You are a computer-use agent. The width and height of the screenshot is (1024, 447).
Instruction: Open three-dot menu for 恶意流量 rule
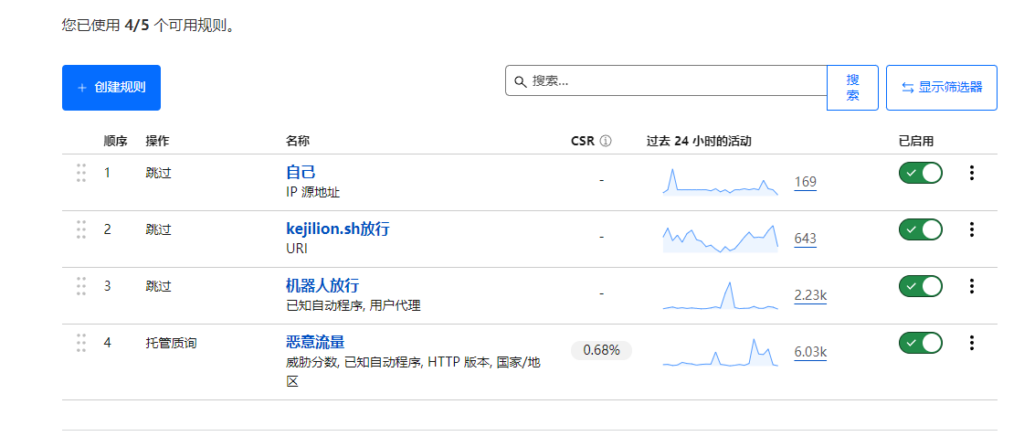click(x=971, y=343)
